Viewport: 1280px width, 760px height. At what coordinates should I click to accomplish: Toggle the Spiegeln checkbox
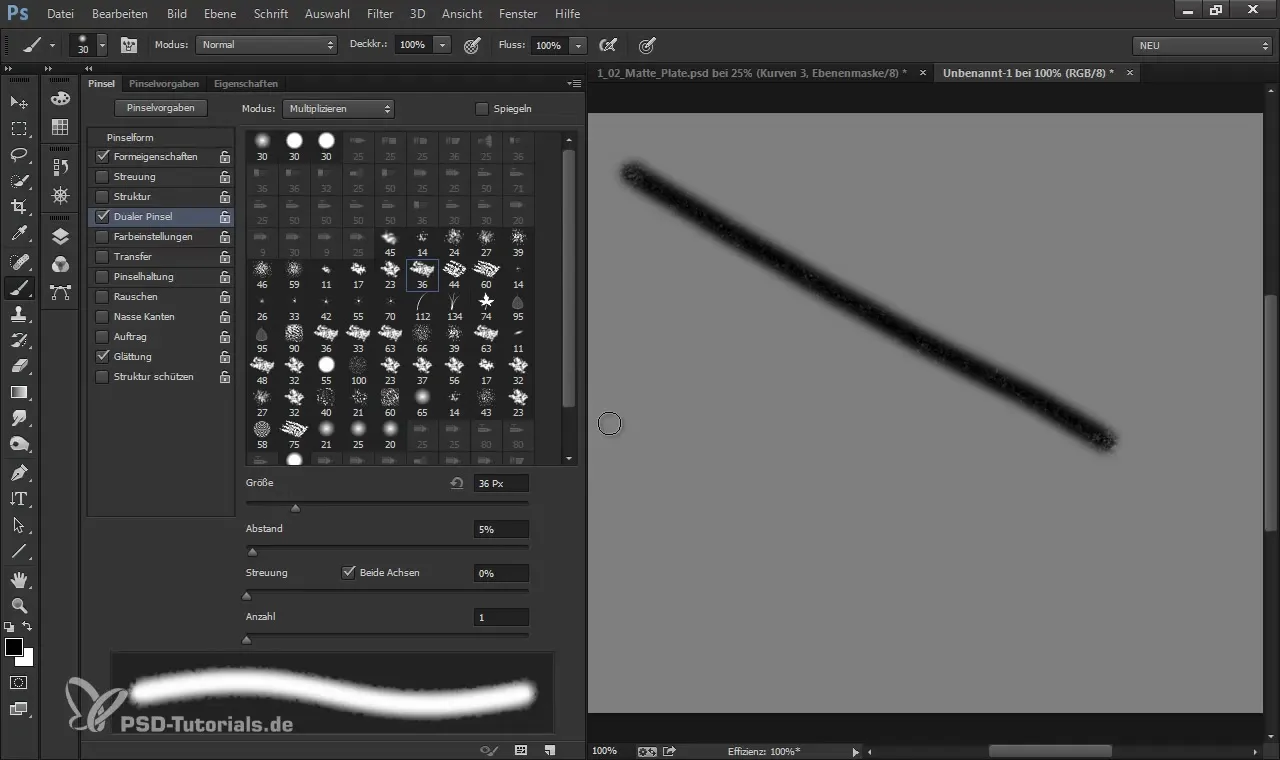(482, 109)
